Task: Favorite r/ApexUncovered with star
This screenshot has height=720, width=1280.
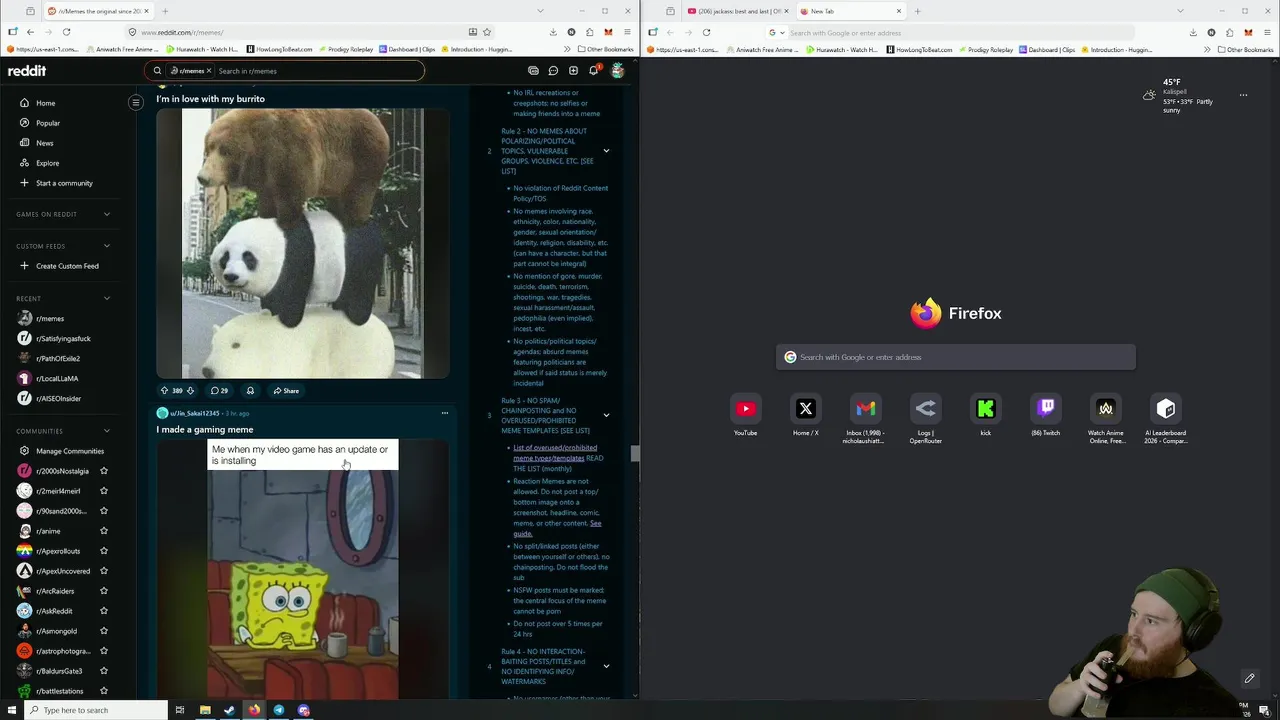Action: 103,571
